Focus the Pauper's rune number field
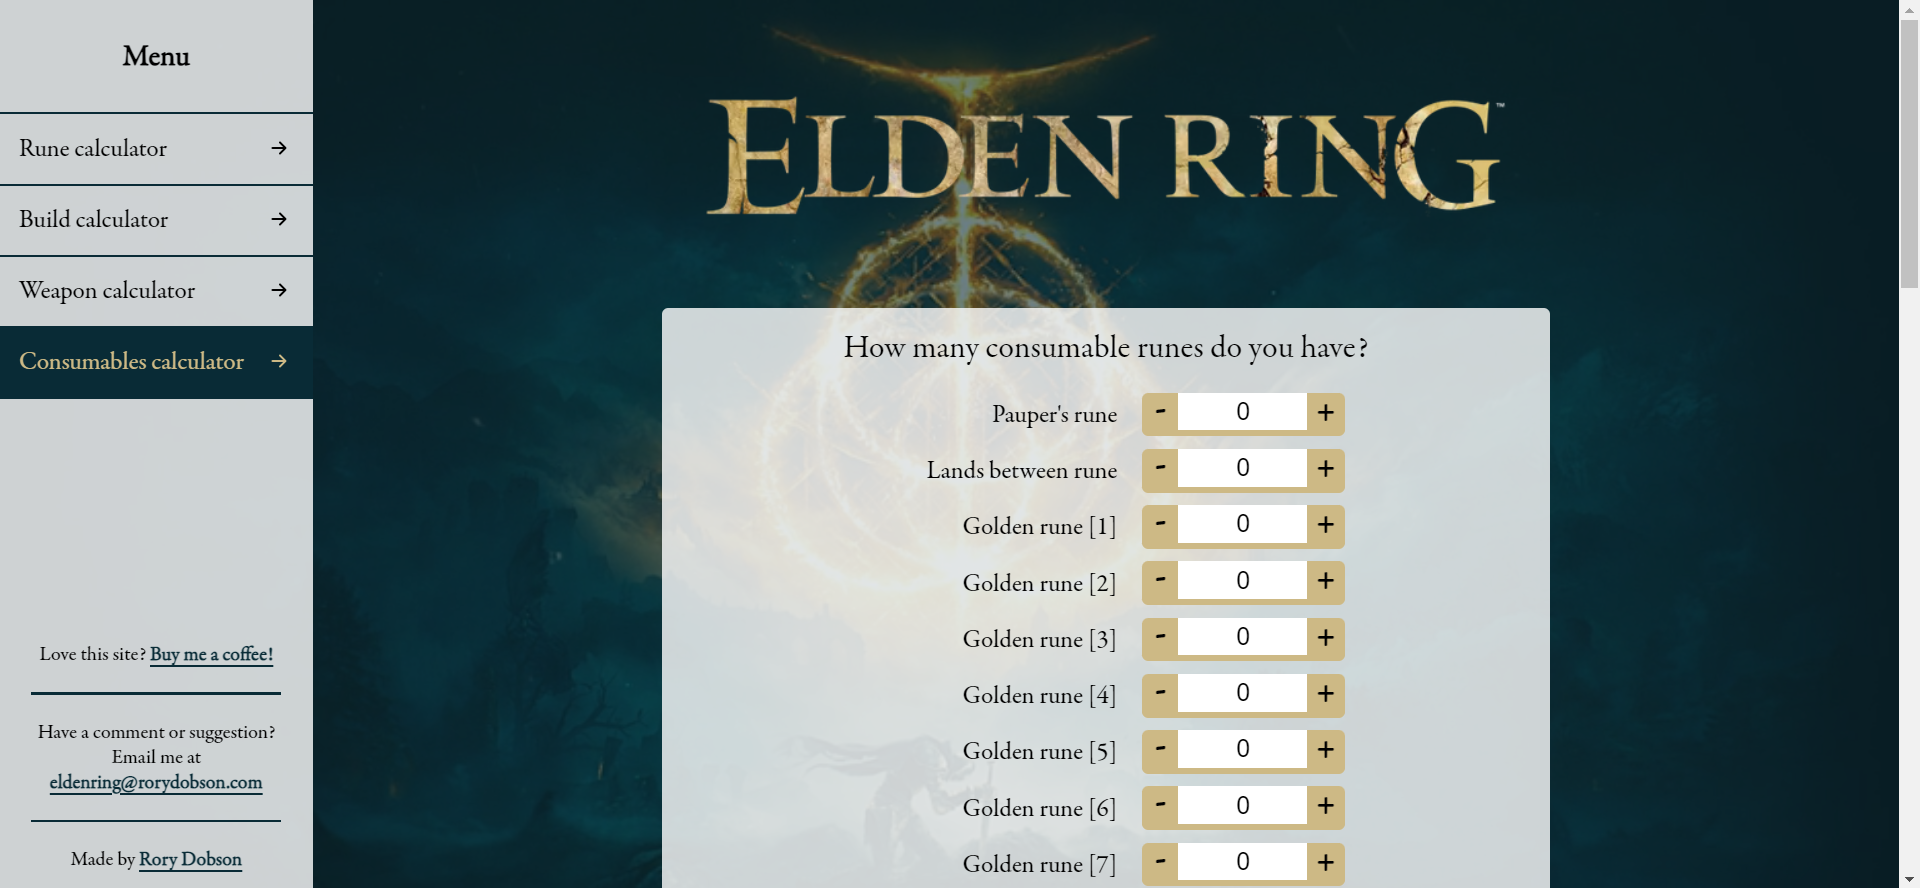This screenshot has height=888, width=1920. pyautogui.click(x=1242, y=412)
